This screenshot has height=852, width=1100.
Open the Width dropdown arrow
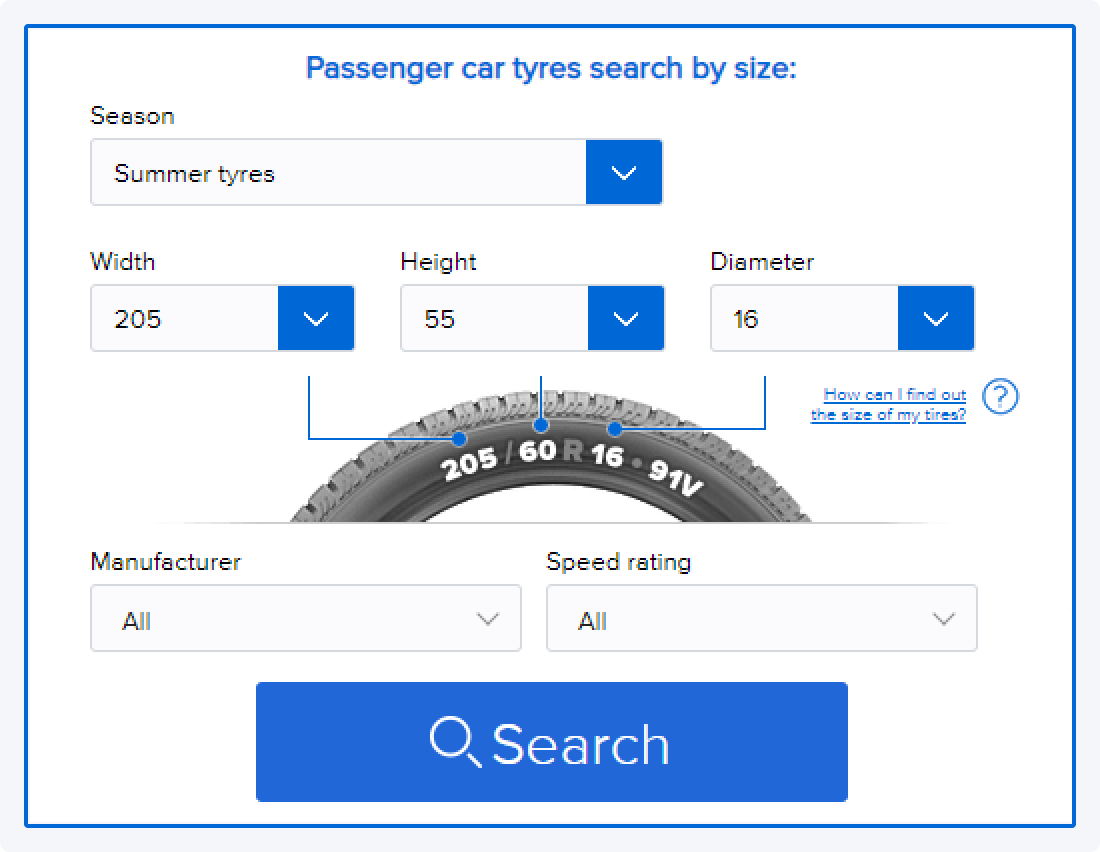316,319
